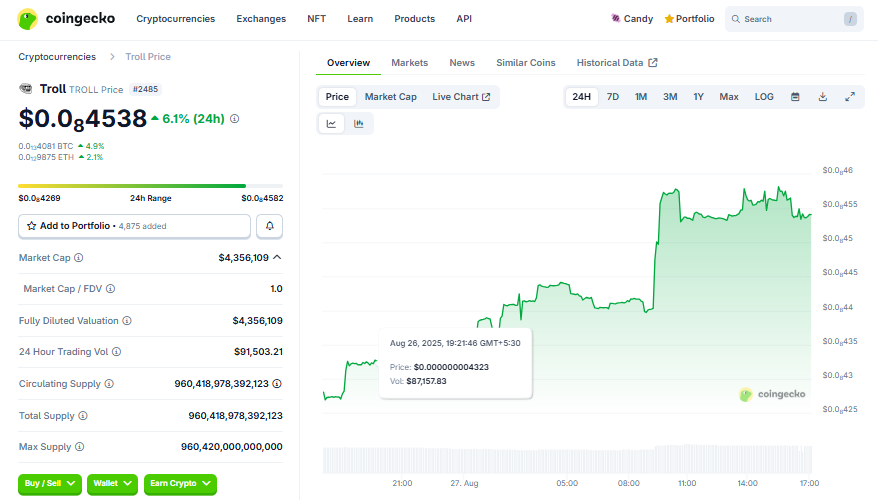This screenshot has width=878, height=500.
Task: Open the Candy rewards link
Action: click(x=632, y=19)
